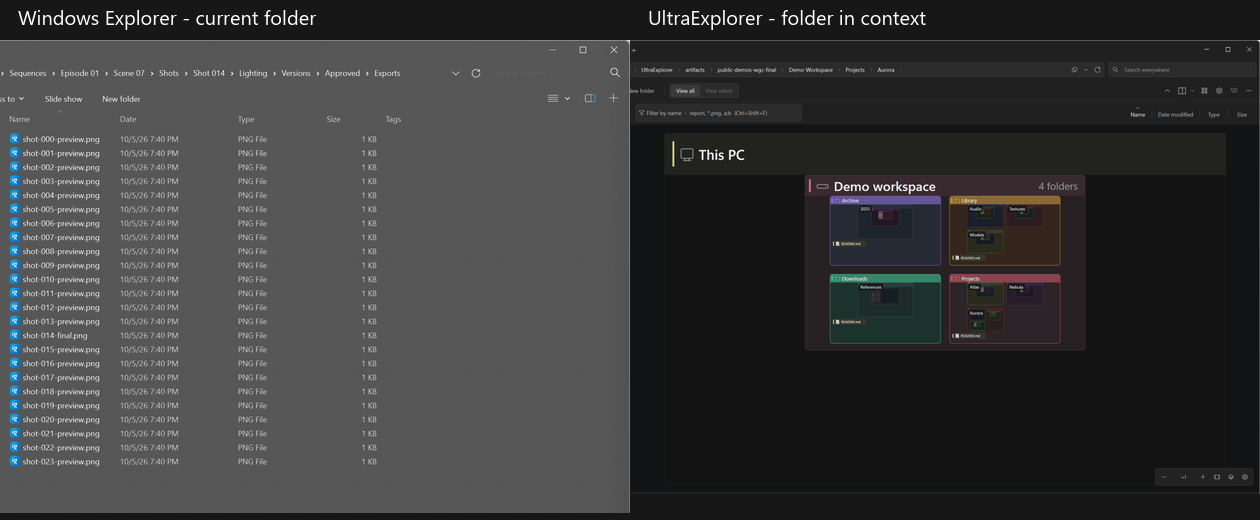Screen dimensions: 1260x520
Task: Zoom in with the plus icon
Action: pyautogui.click(x=1203, y=477)
